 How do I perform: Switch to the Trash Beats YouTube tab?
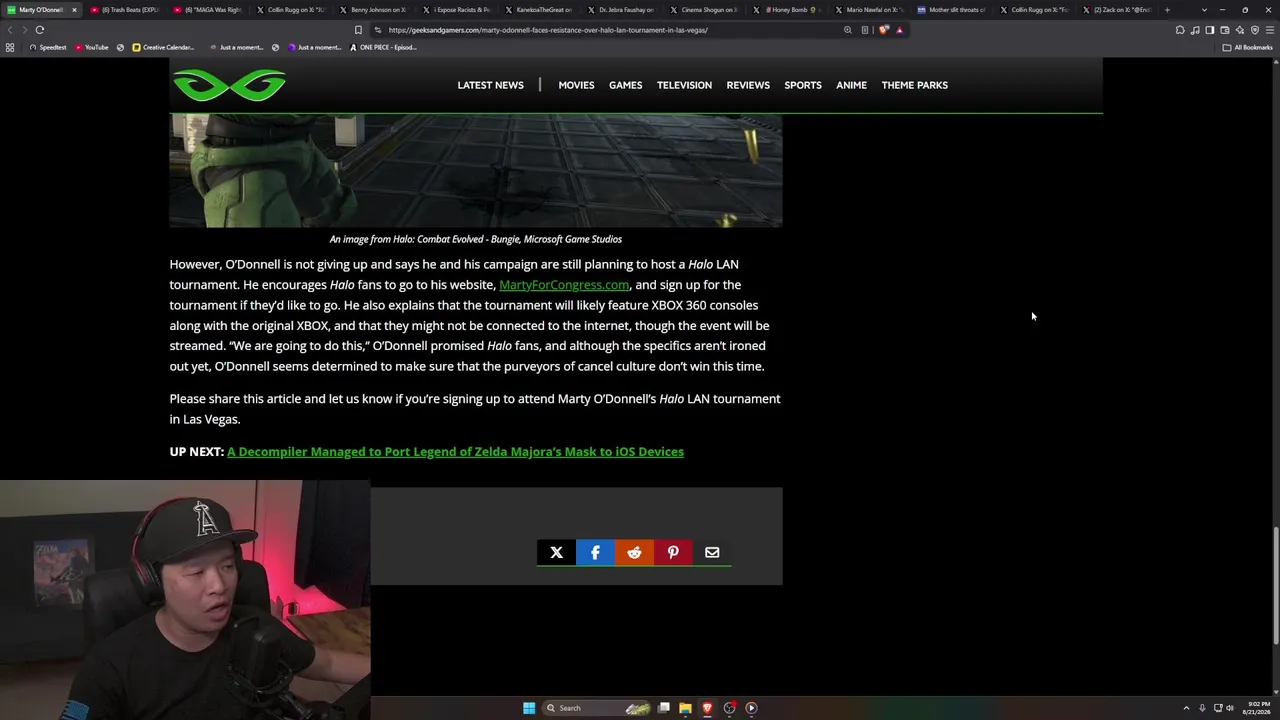(125, 10)
